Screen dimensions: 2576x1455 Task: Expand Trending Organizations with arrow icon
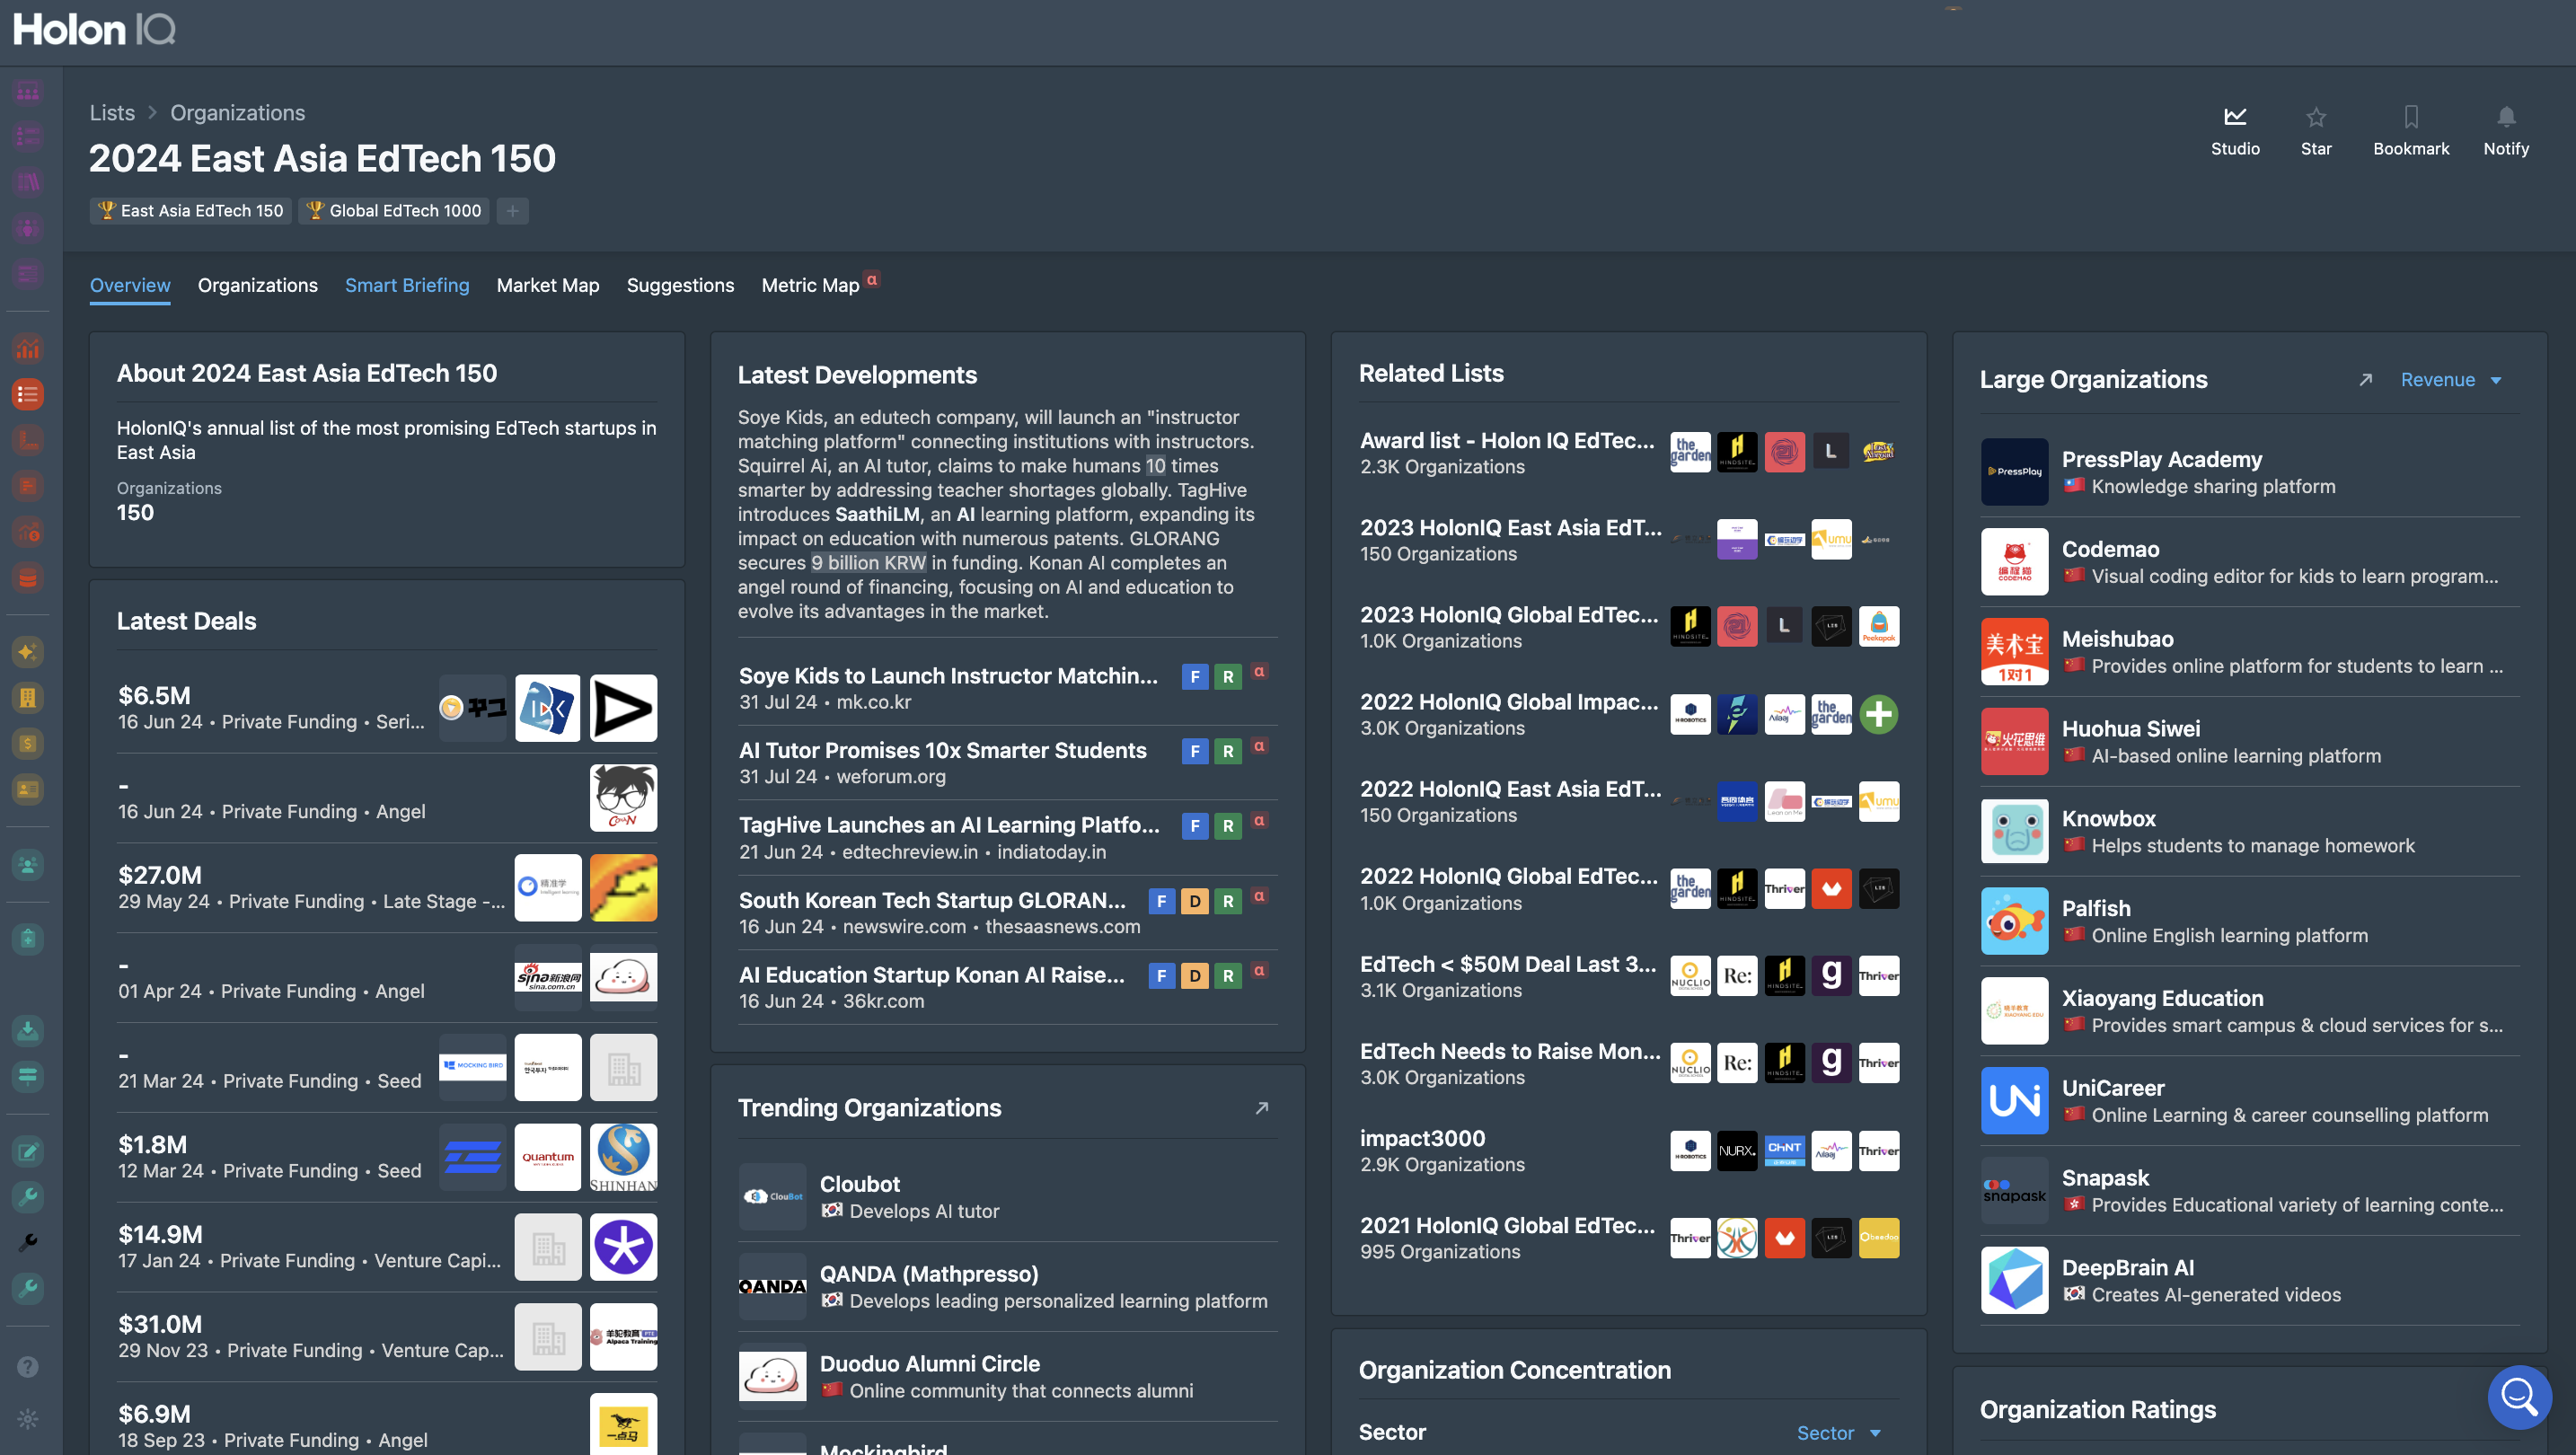(1262, 1108)
